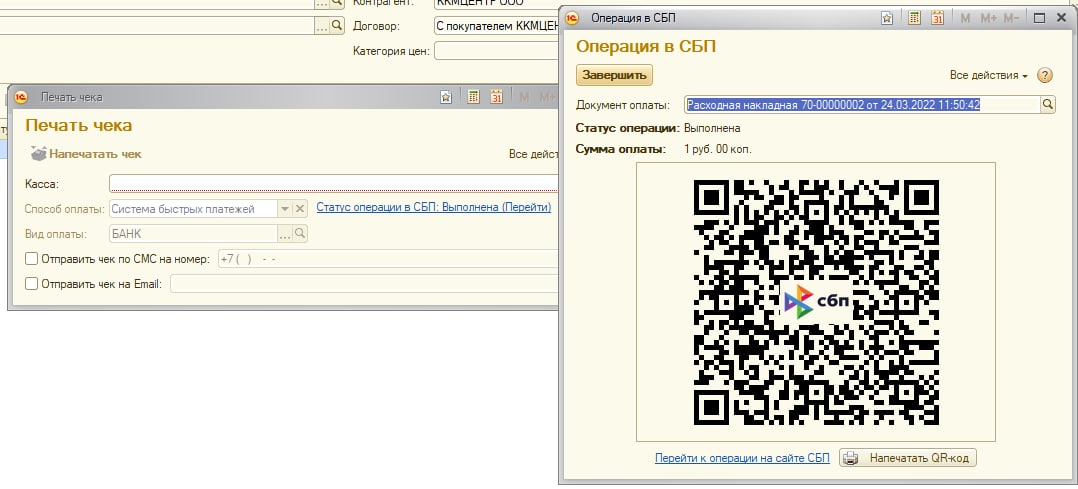This screenshot has width=1078, height=489.
Task: Click the Касса input field
Action: (x=333, y=184)
